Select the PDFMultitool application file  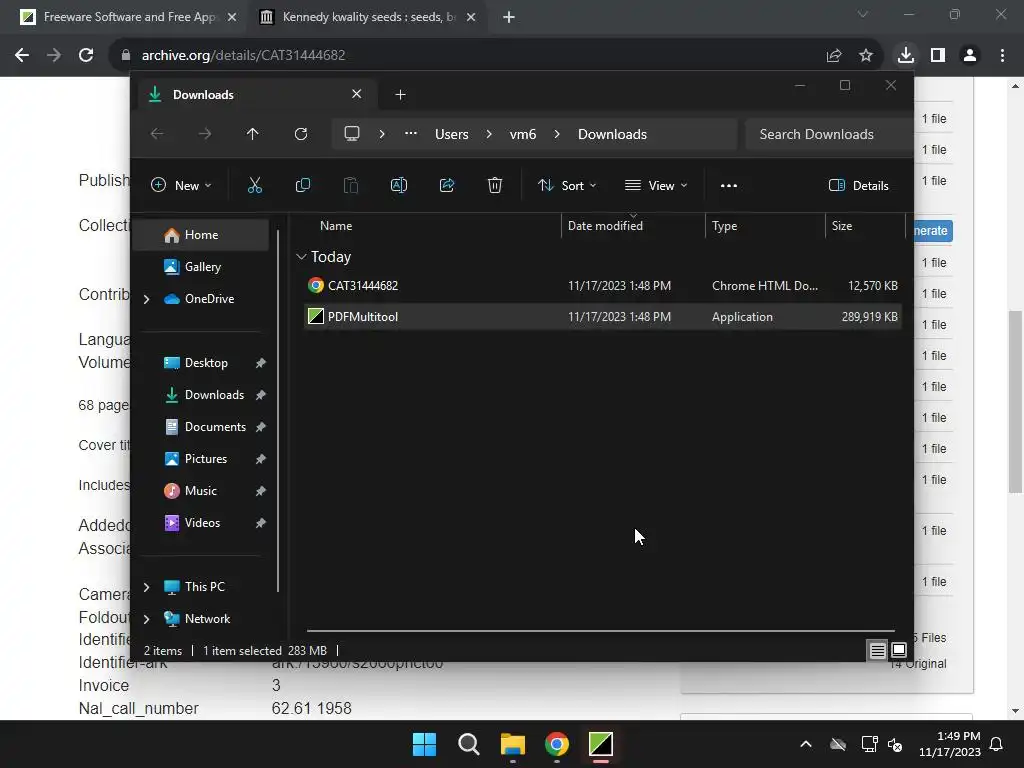click(x=603, y=317)
